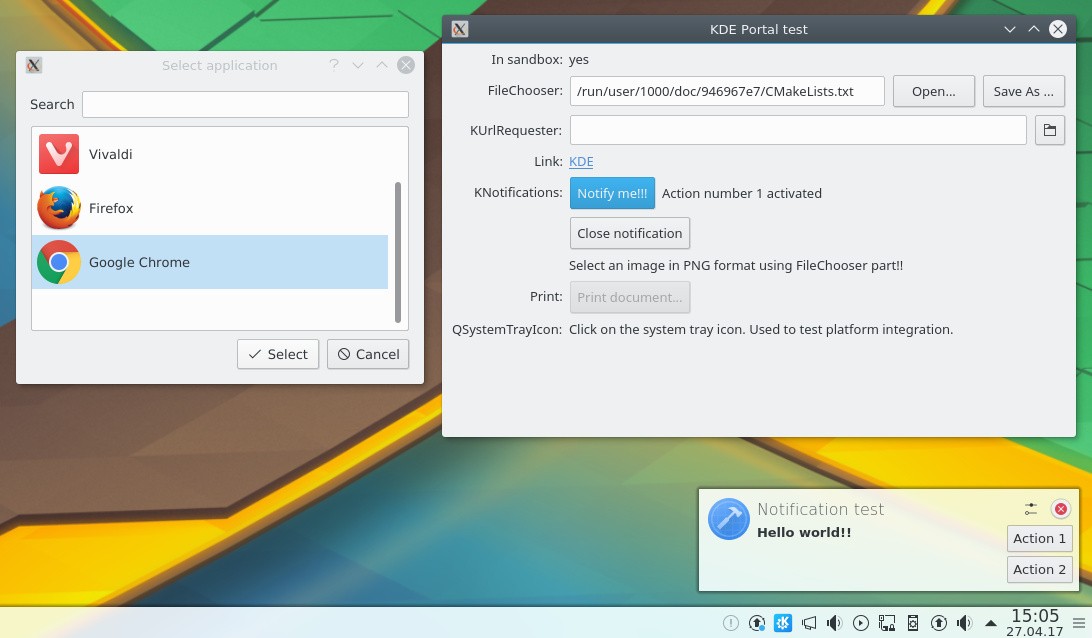Trigger Action 1 in the notification popup
Screen dimensions: 1092x638
pyautogui.click(x=1039, y=538)
